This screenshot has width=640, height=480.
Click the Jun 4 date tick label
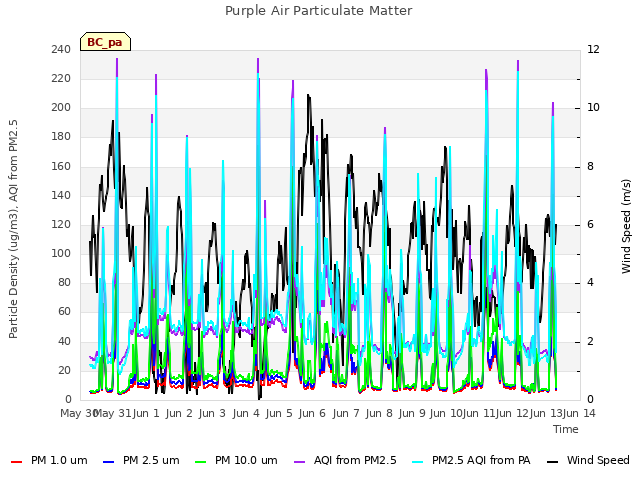point(246,413)
